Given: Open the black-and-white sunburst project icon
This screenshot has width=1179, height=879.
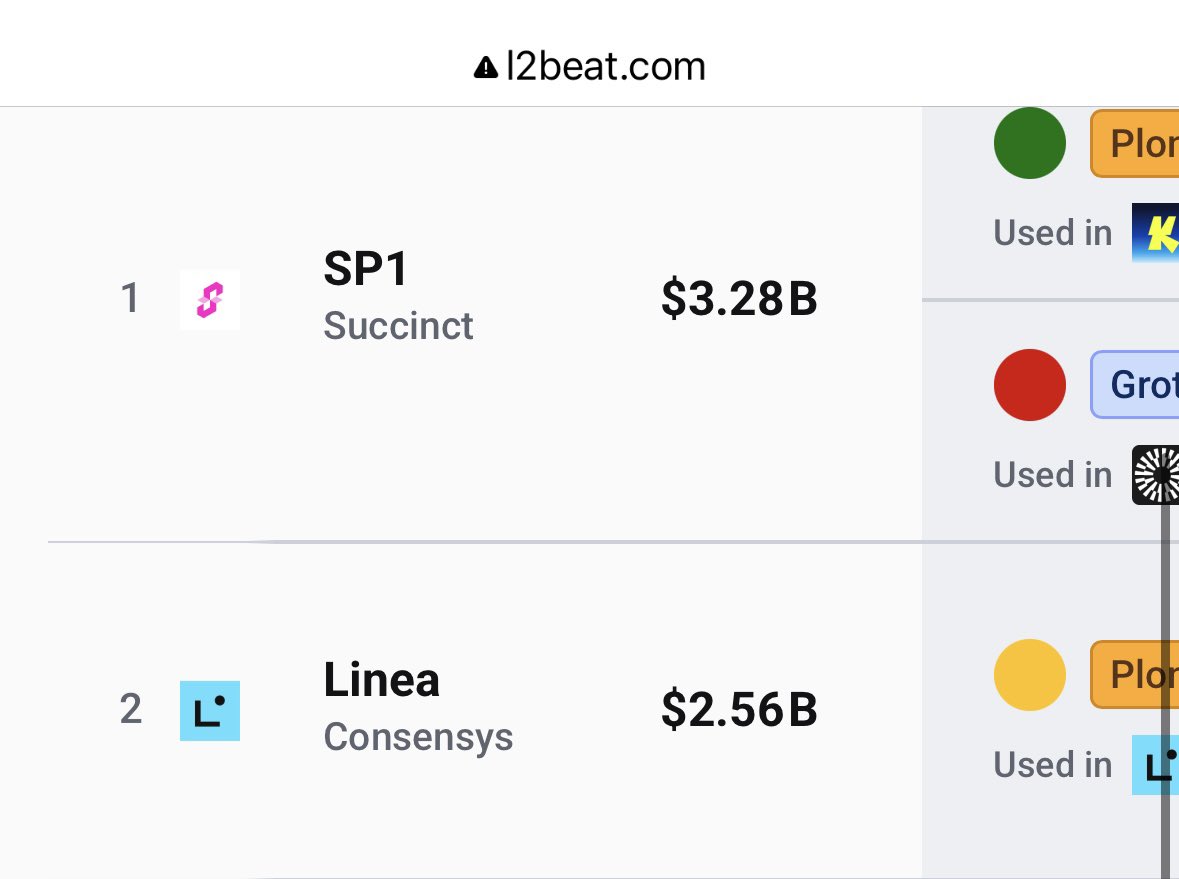Looking at the screenshot, I should pos(1156,474).
